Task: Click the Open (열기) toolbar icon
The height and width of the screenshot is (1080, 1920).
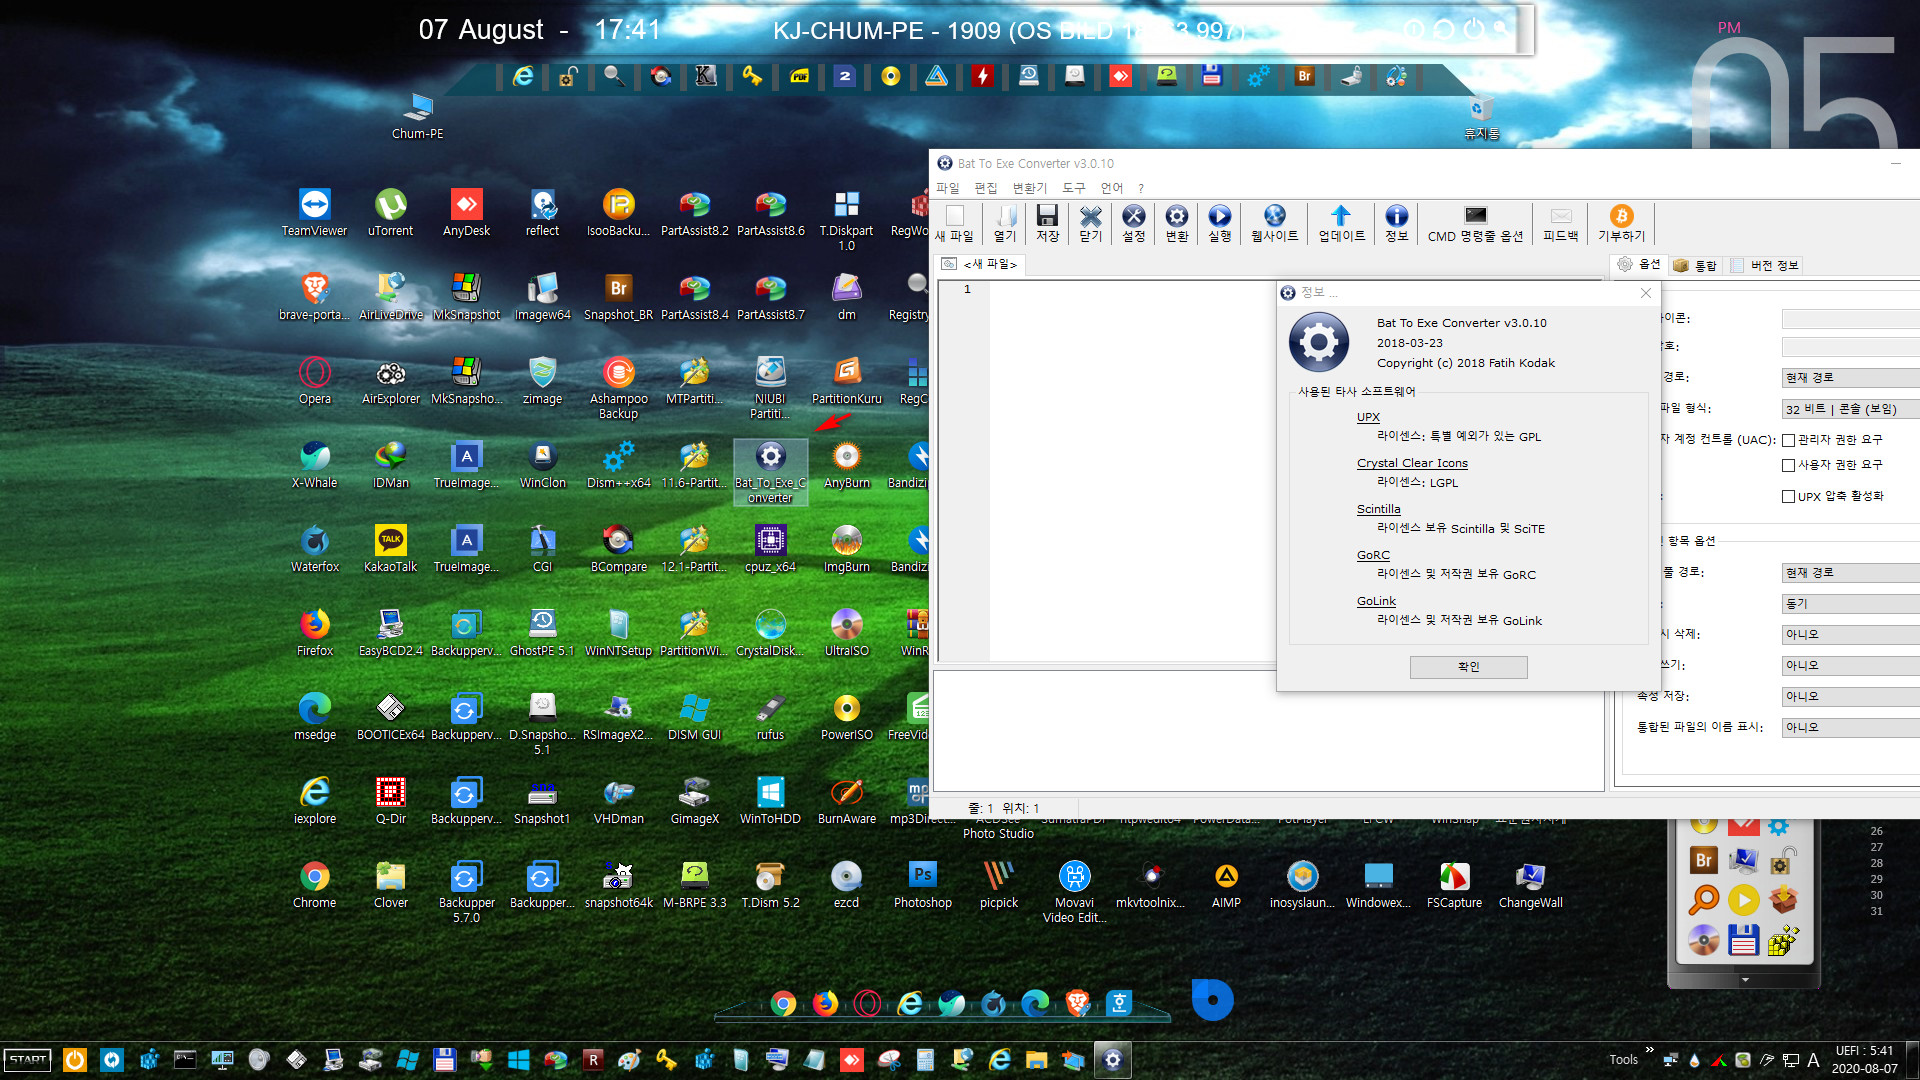Action: click(x=1004, y=223)
